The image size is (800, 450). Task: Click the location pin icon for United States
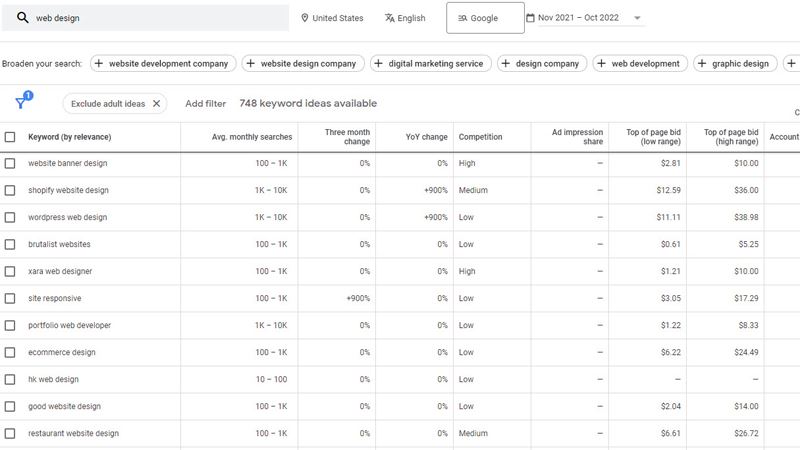point(305,18)
